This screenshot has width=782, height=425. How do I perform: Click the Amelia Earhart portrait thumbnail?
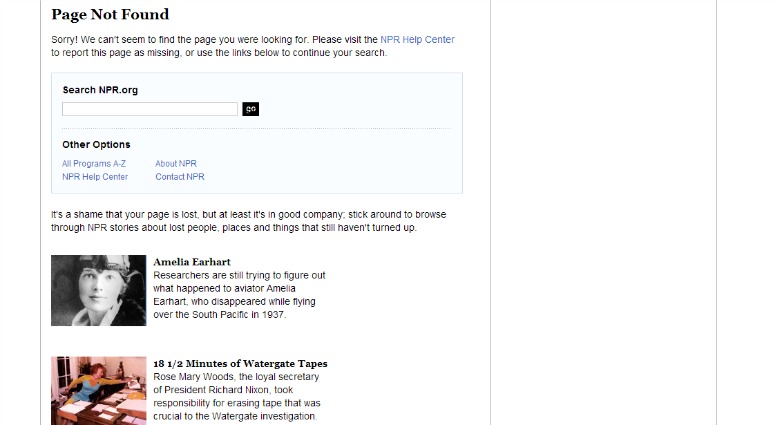[99, 290]
